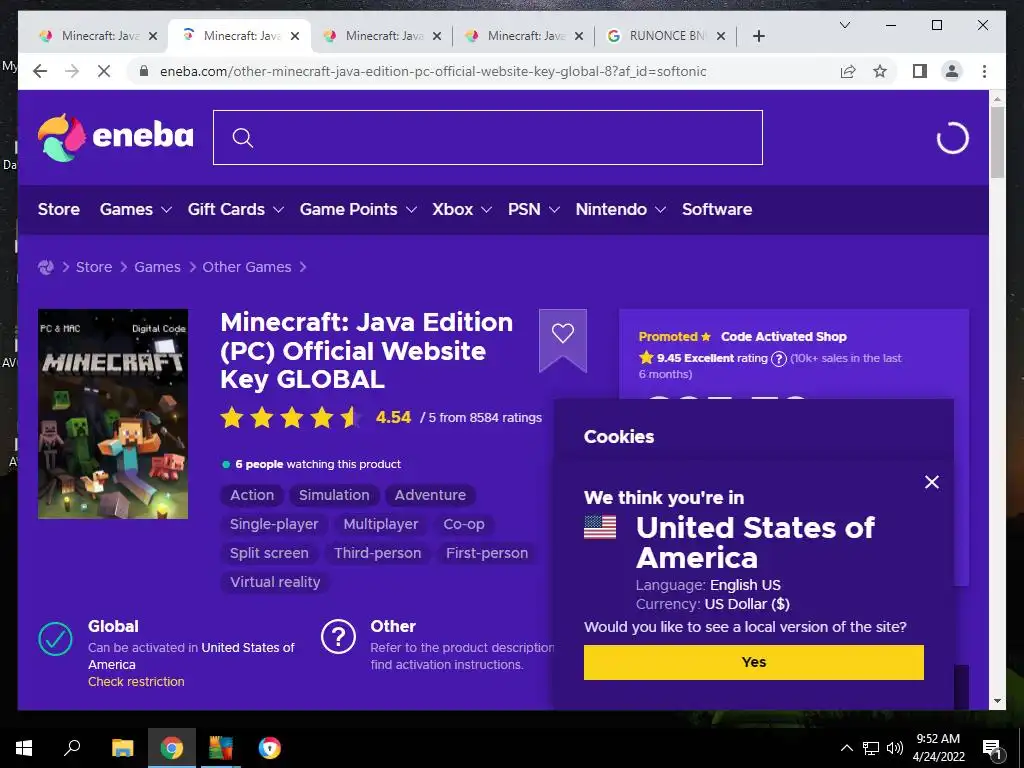The width and height of the screenshot is (1024, 768).
Task: Select the Co-op tag
Action: (x=464, y=524)
